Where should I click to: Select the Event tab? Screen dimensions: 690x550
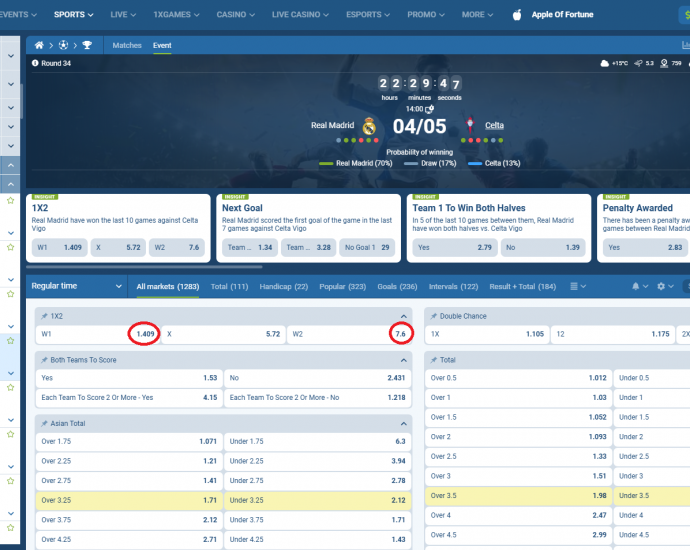point(162,45)
